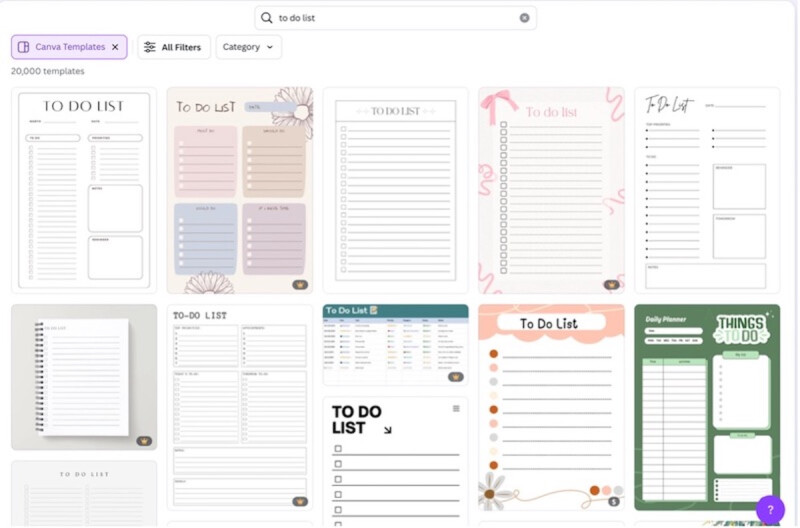Image resolution: width=800 pixels, height=528 pixels.
Task: Open the script-font To Do List template
Action: pos(707,190)
